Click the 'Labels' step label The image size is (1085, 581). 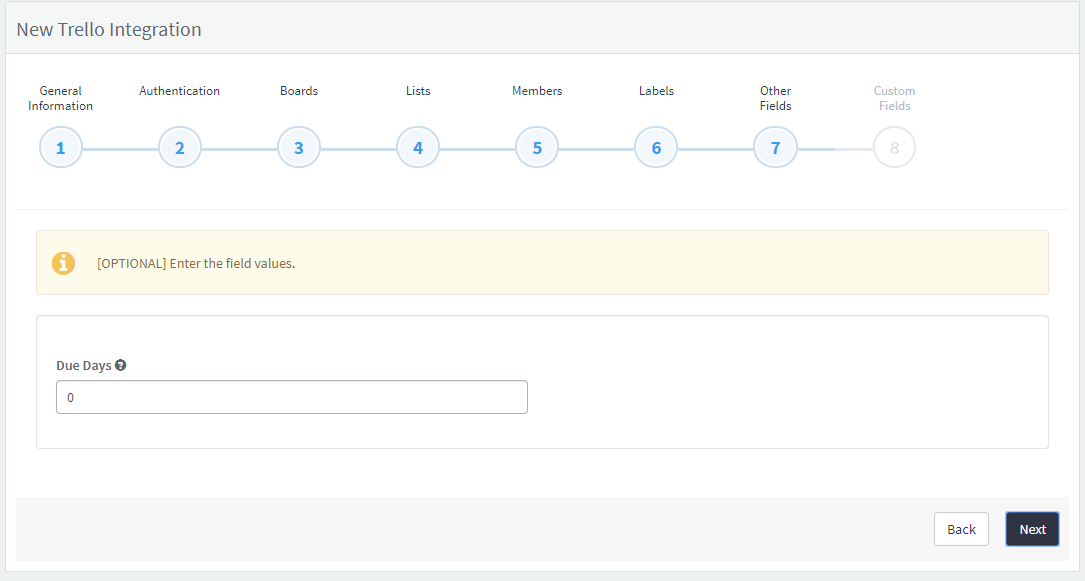pos(656,91)
